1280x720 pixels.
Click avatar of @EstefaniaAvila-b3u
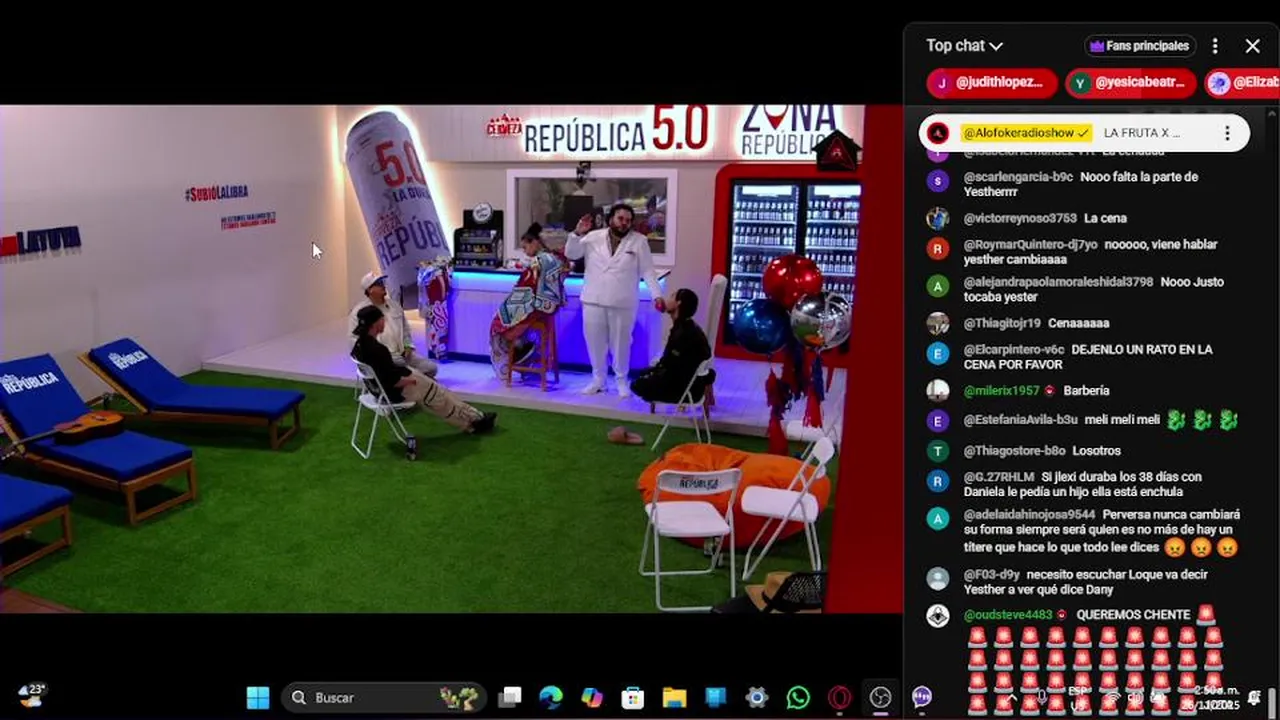tap(937, 421)
